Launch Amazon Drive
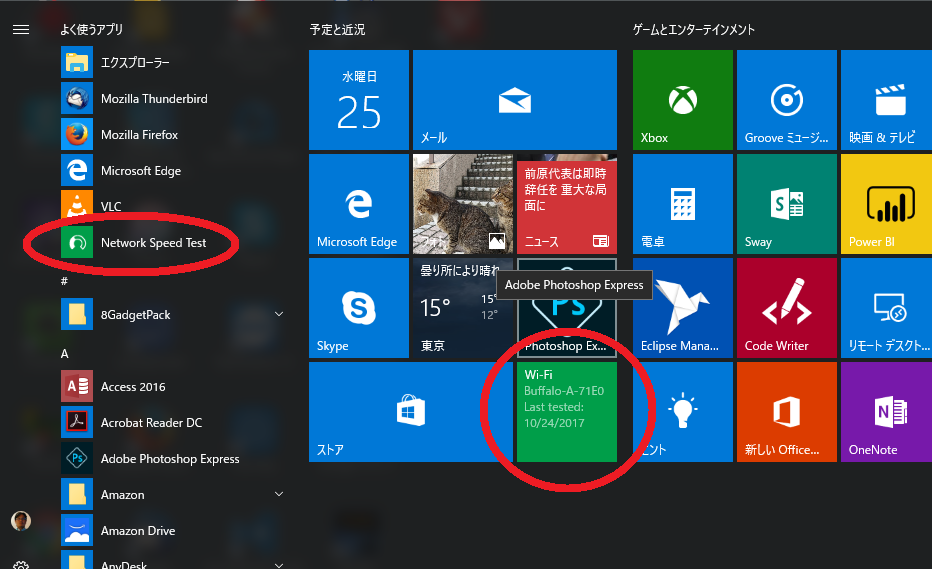The width and height of the screenshot is (932, 569). coord(174,530)
